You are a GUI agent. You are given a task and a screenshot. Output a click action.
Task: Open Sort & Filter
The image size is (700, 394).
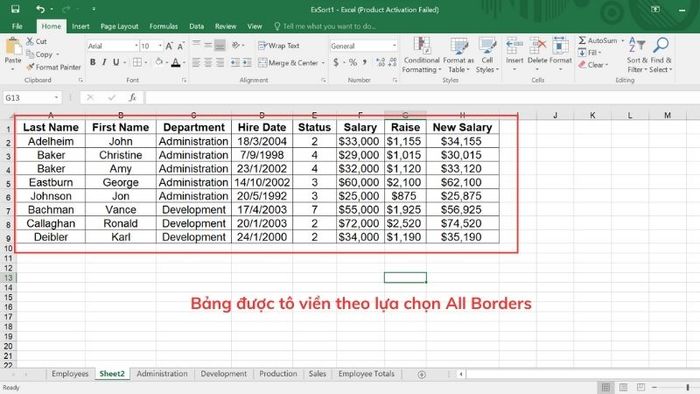point(637,55)
